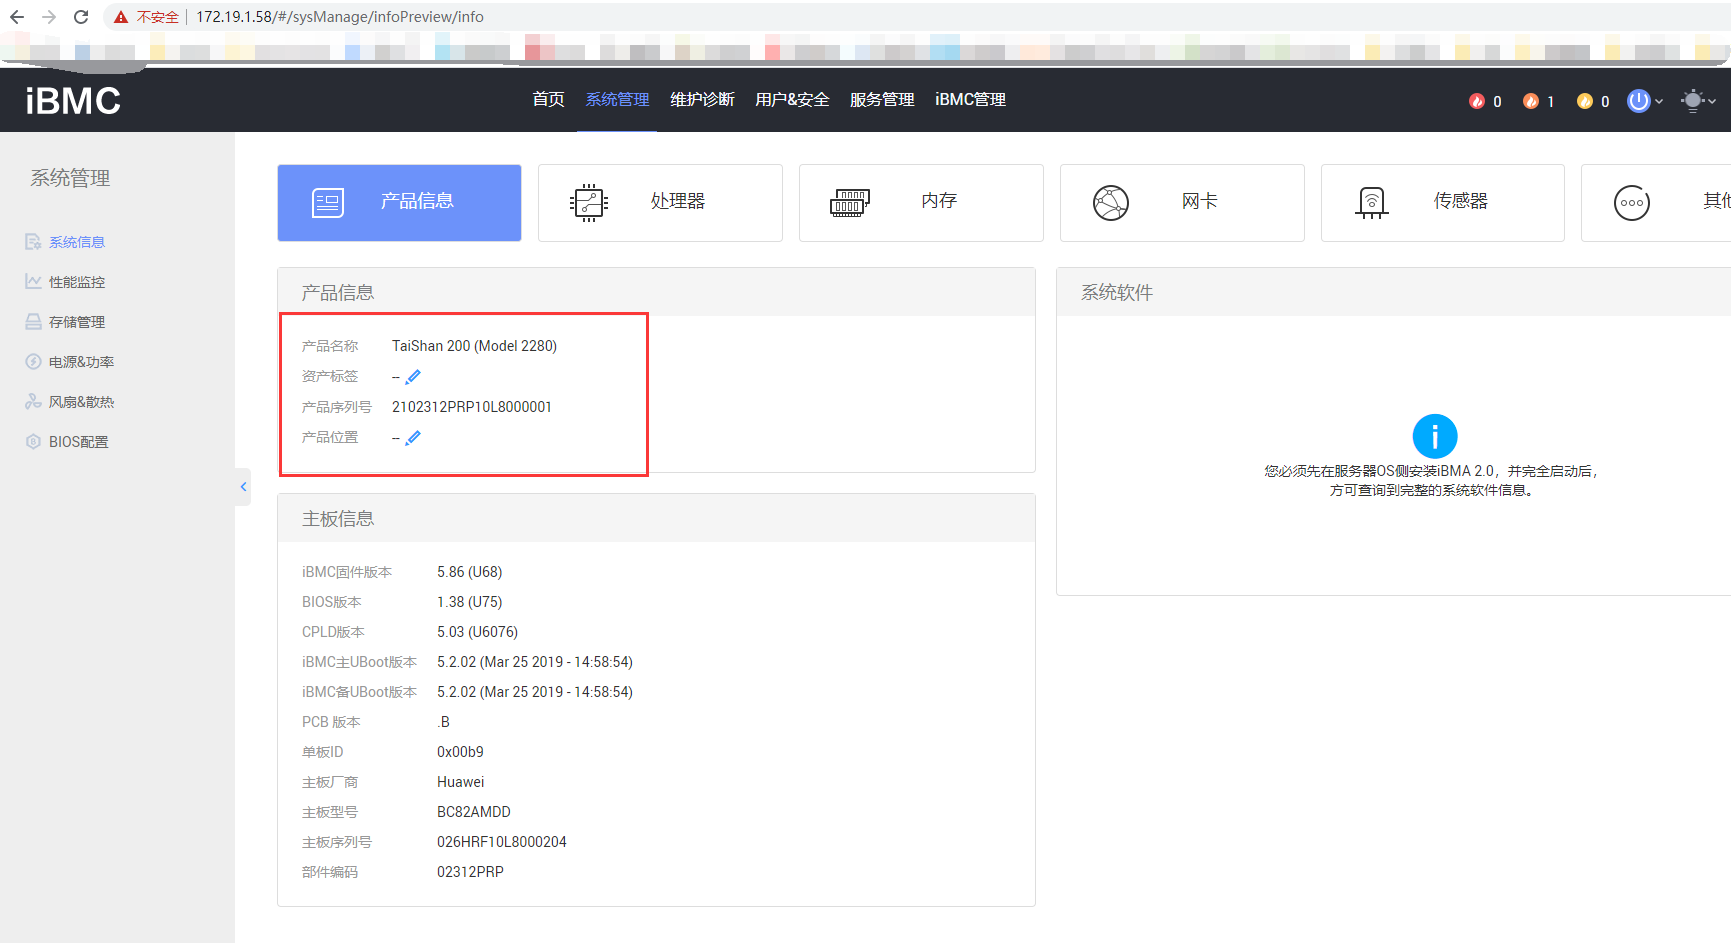Screen dimensions: 1731x943
Task: Open the 系统管理 menu
Action: (x=617, y=100)
